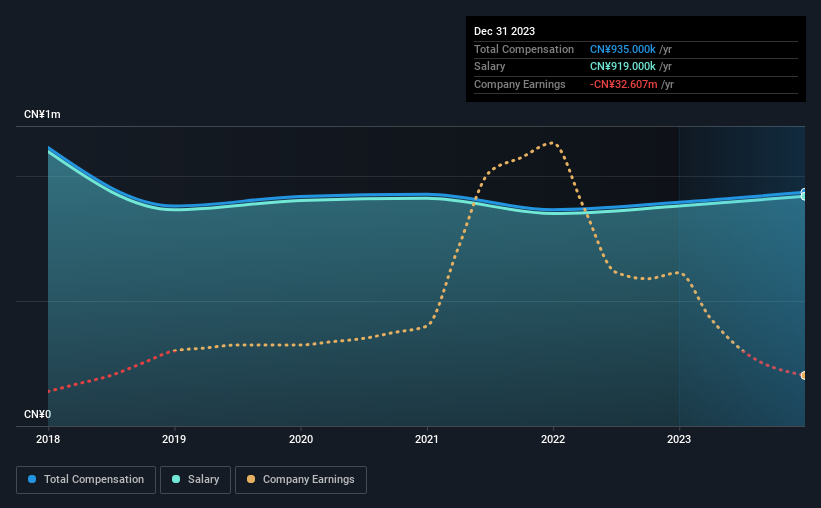The image size is (821, 508).
Task: Select the 2019 label on the x-axis
Action: [x=174, y=439]
